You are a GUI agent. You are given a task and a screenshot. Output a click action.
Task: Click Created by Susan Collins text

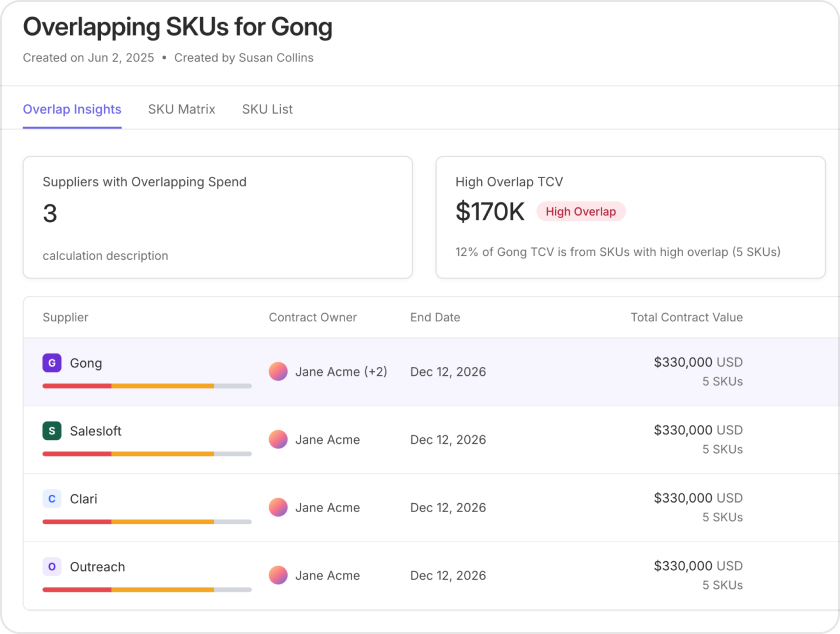click(x=244, y=58)
